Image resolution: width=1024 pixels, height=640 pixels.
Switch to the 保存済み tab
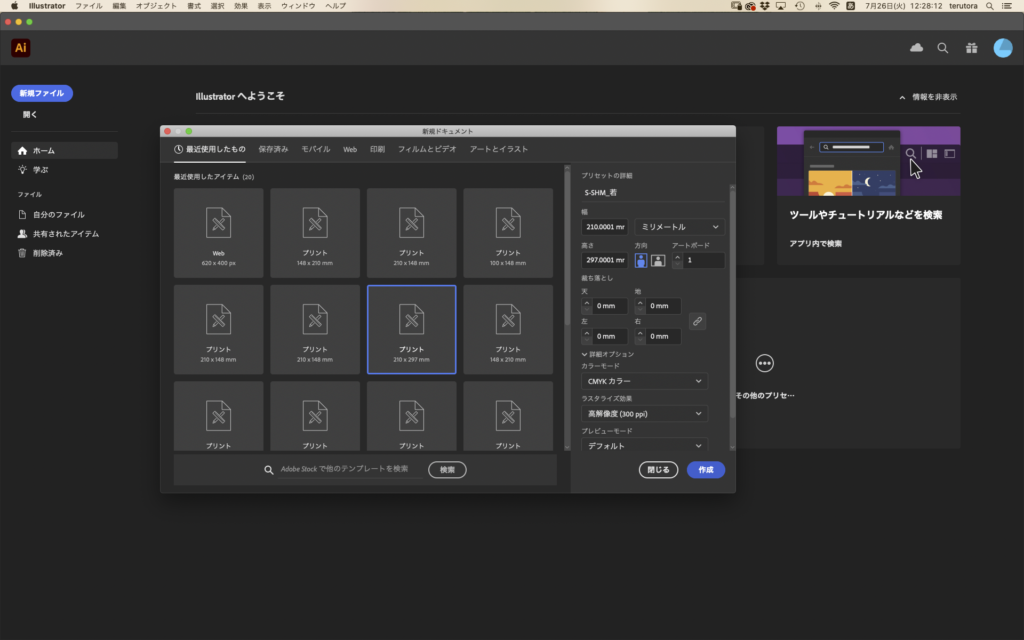(273, 150)
